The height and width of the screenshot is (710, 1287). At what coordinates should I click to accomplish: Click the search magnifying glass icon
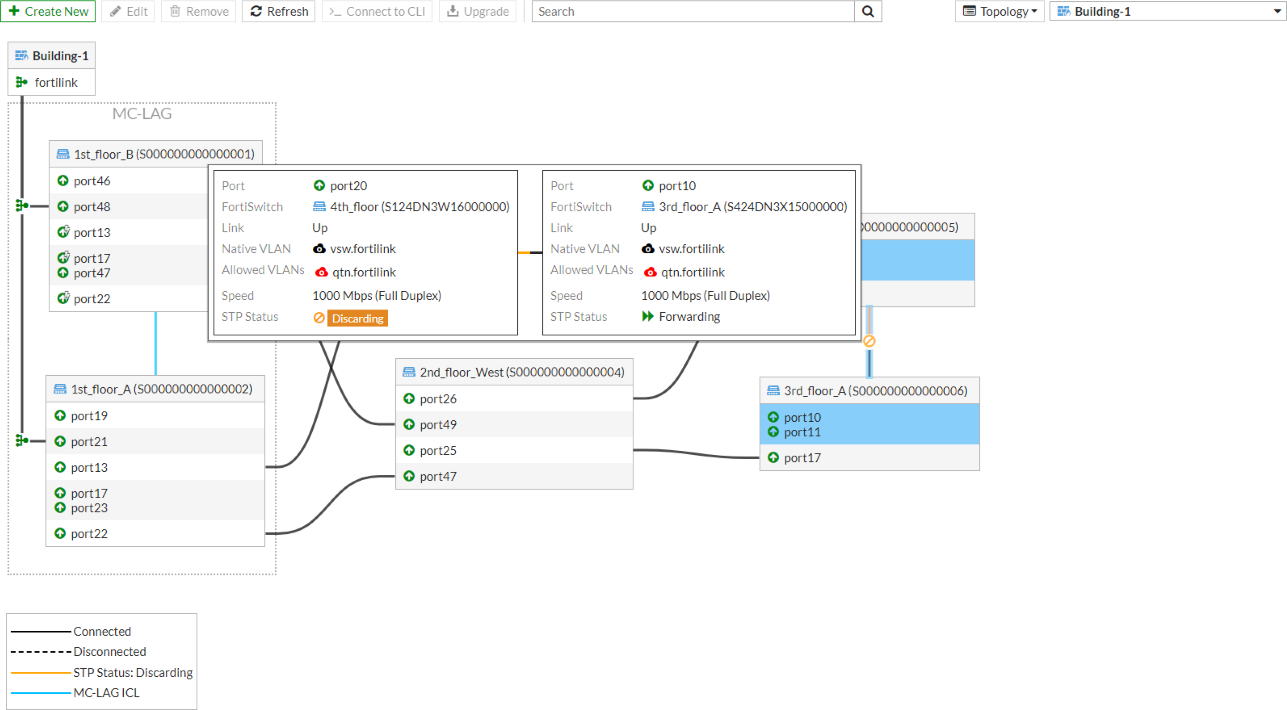pos(867,11)
